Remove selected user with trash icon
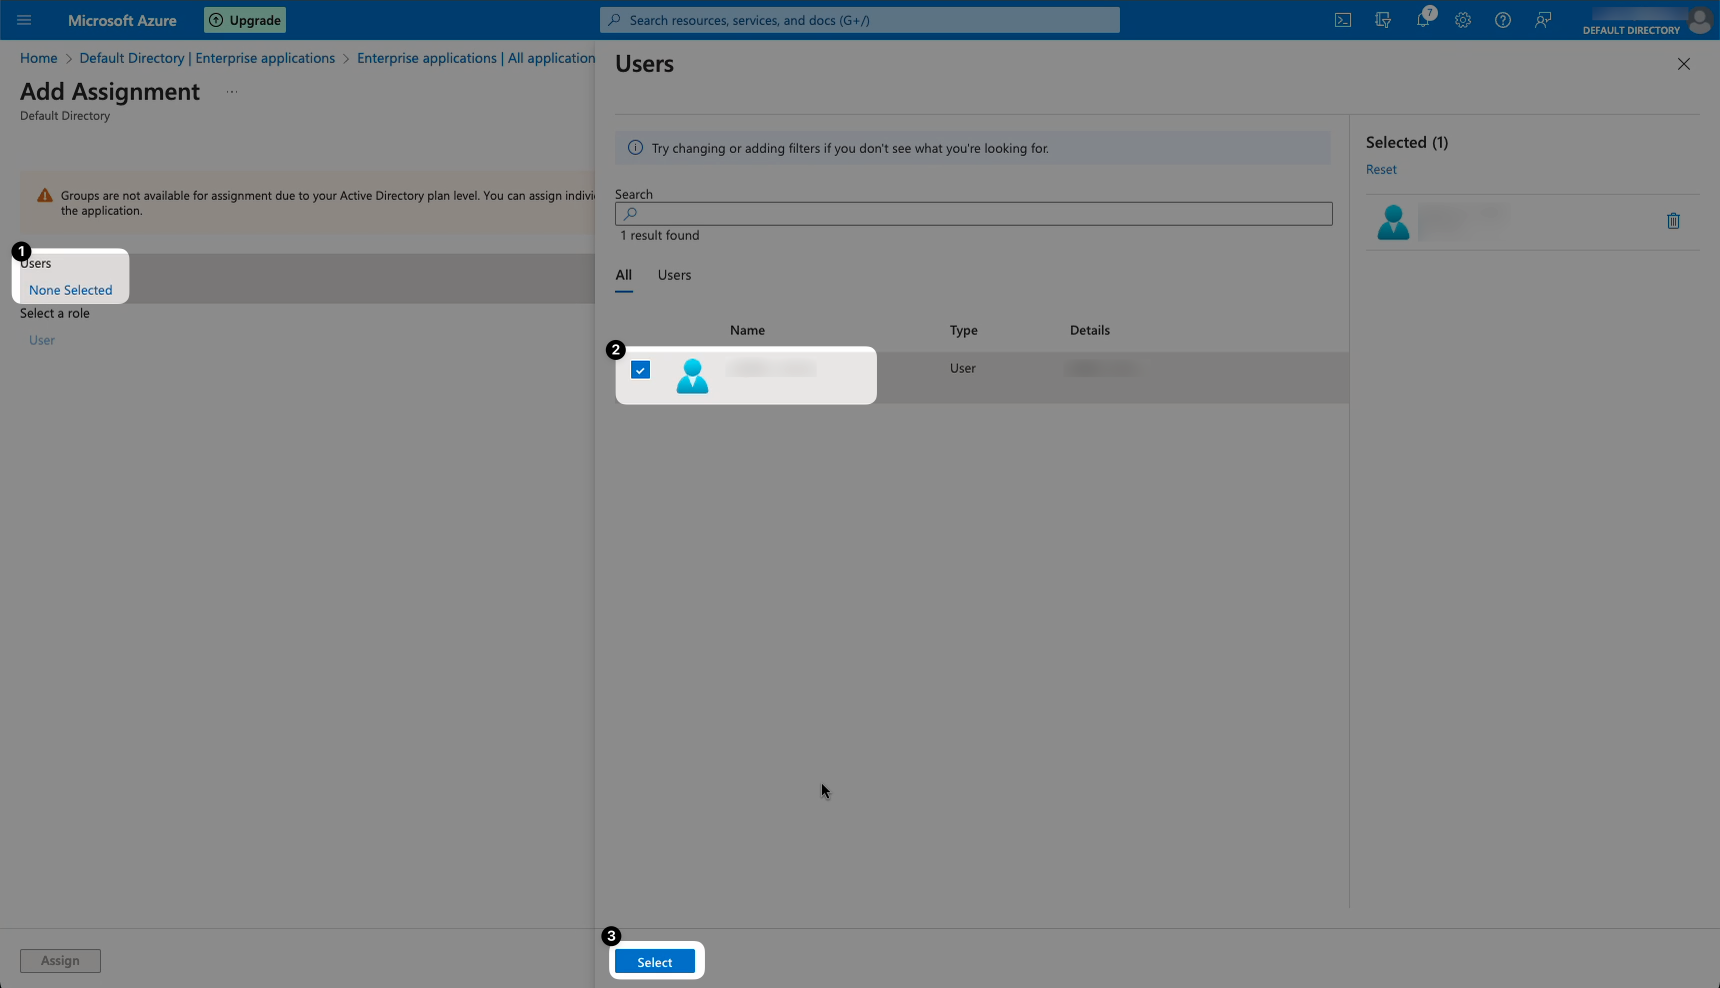1720x988 pixels. pos(1673,221)
